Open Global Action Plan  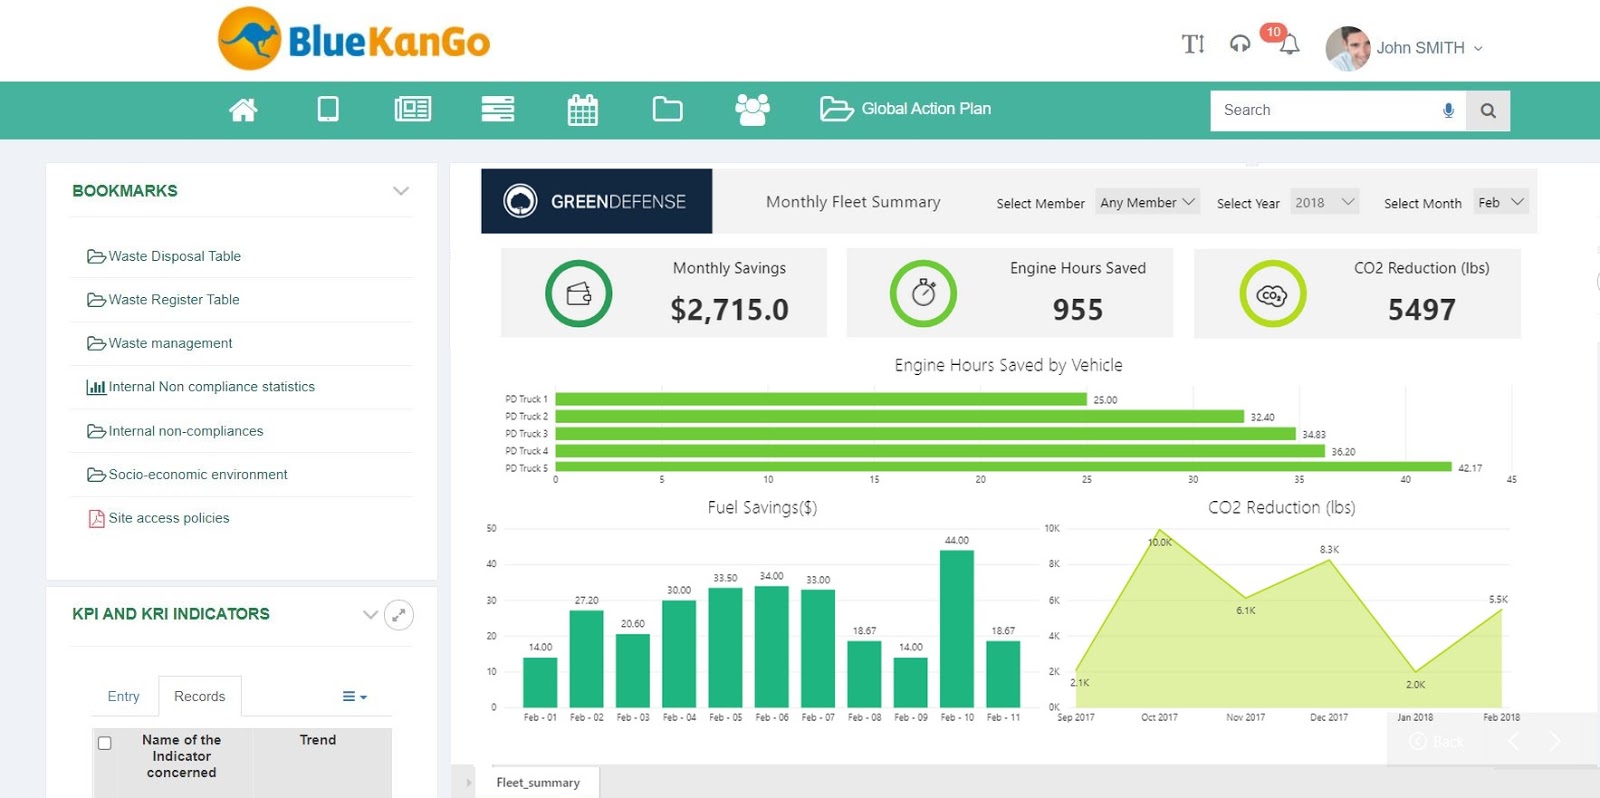[x=906, y=109]
